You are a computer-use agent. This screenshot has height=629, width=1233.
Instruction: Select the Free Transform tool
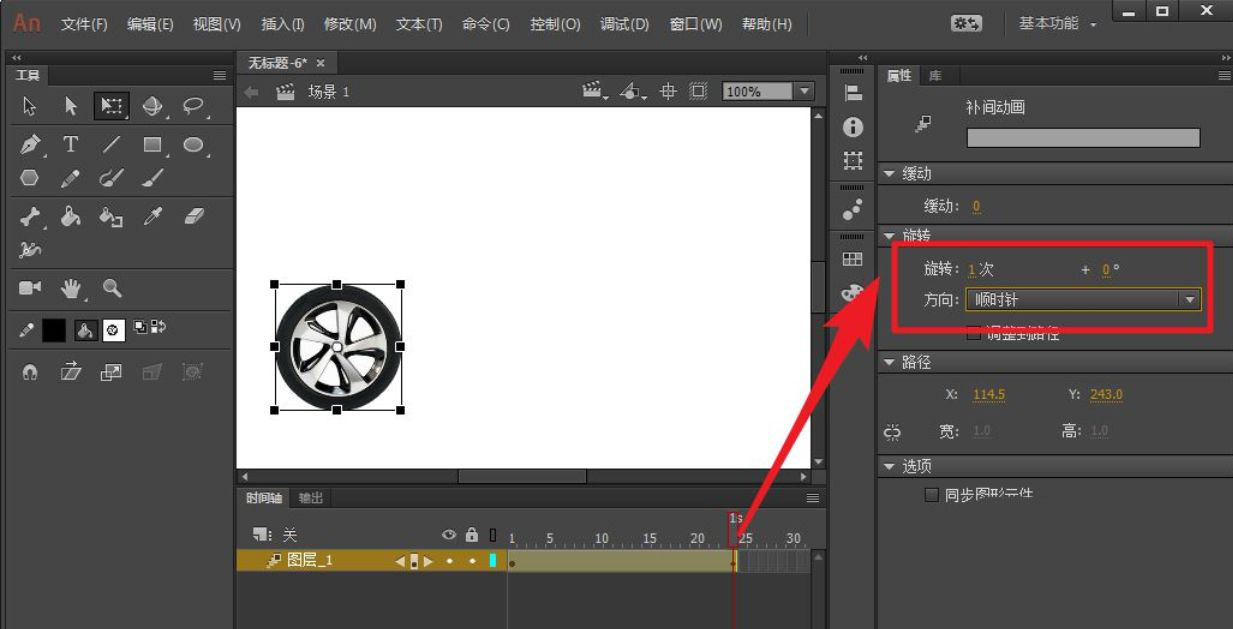point(111,106)
